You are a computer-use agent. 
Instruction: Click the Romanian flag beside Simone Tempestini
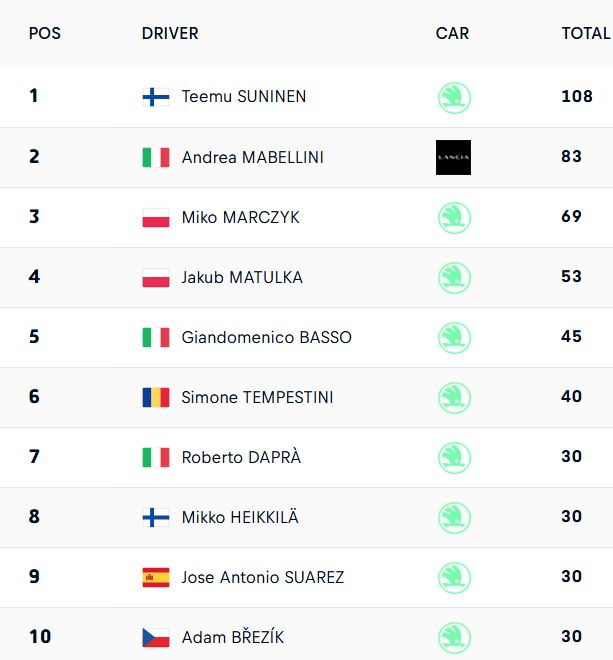click(156, 397)
